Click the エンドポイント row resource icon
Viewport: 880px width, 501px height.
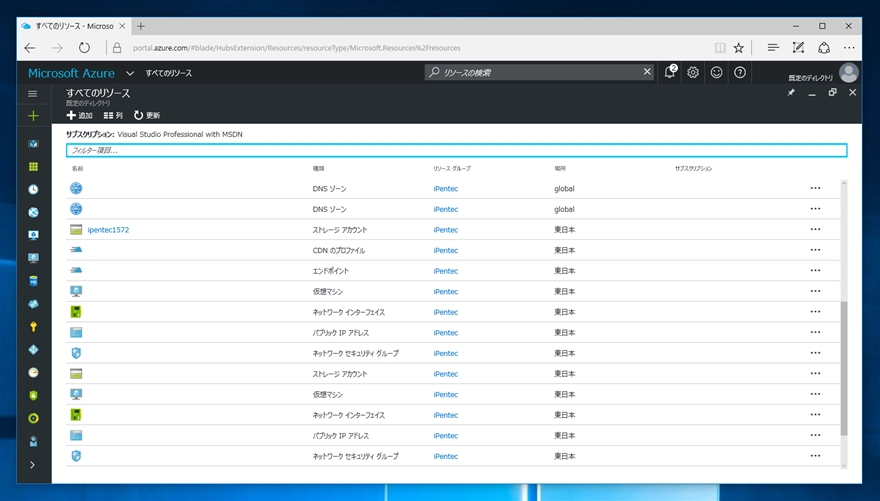76,270
